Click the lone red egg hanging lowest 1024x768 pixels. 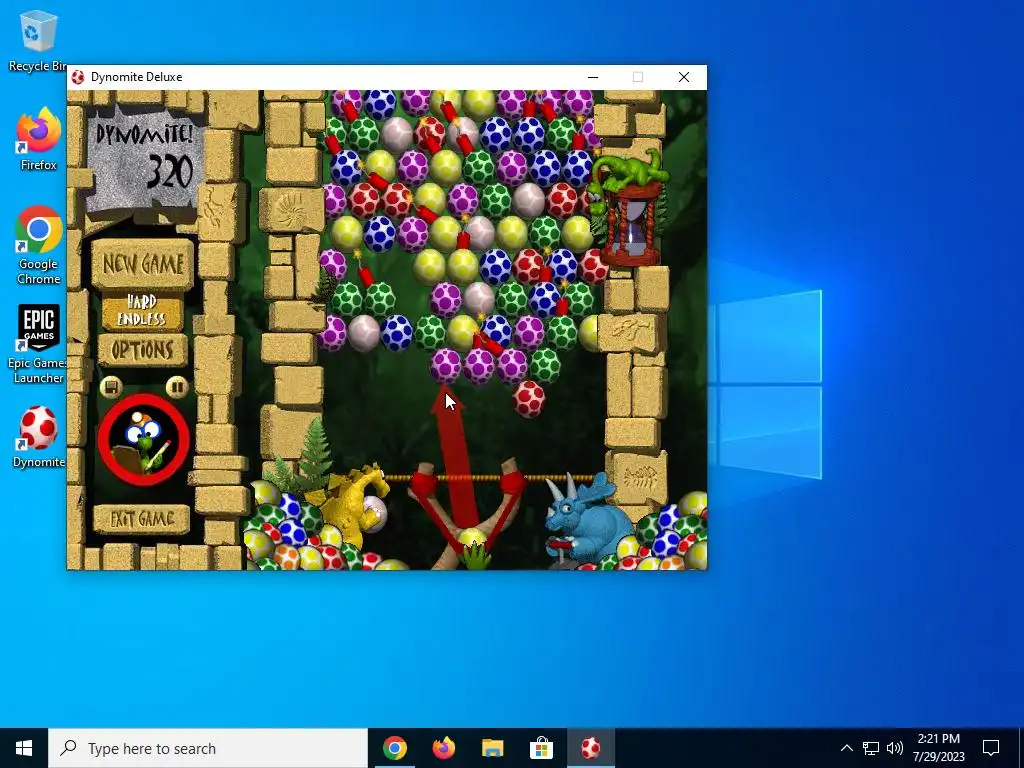pos(528,398)
